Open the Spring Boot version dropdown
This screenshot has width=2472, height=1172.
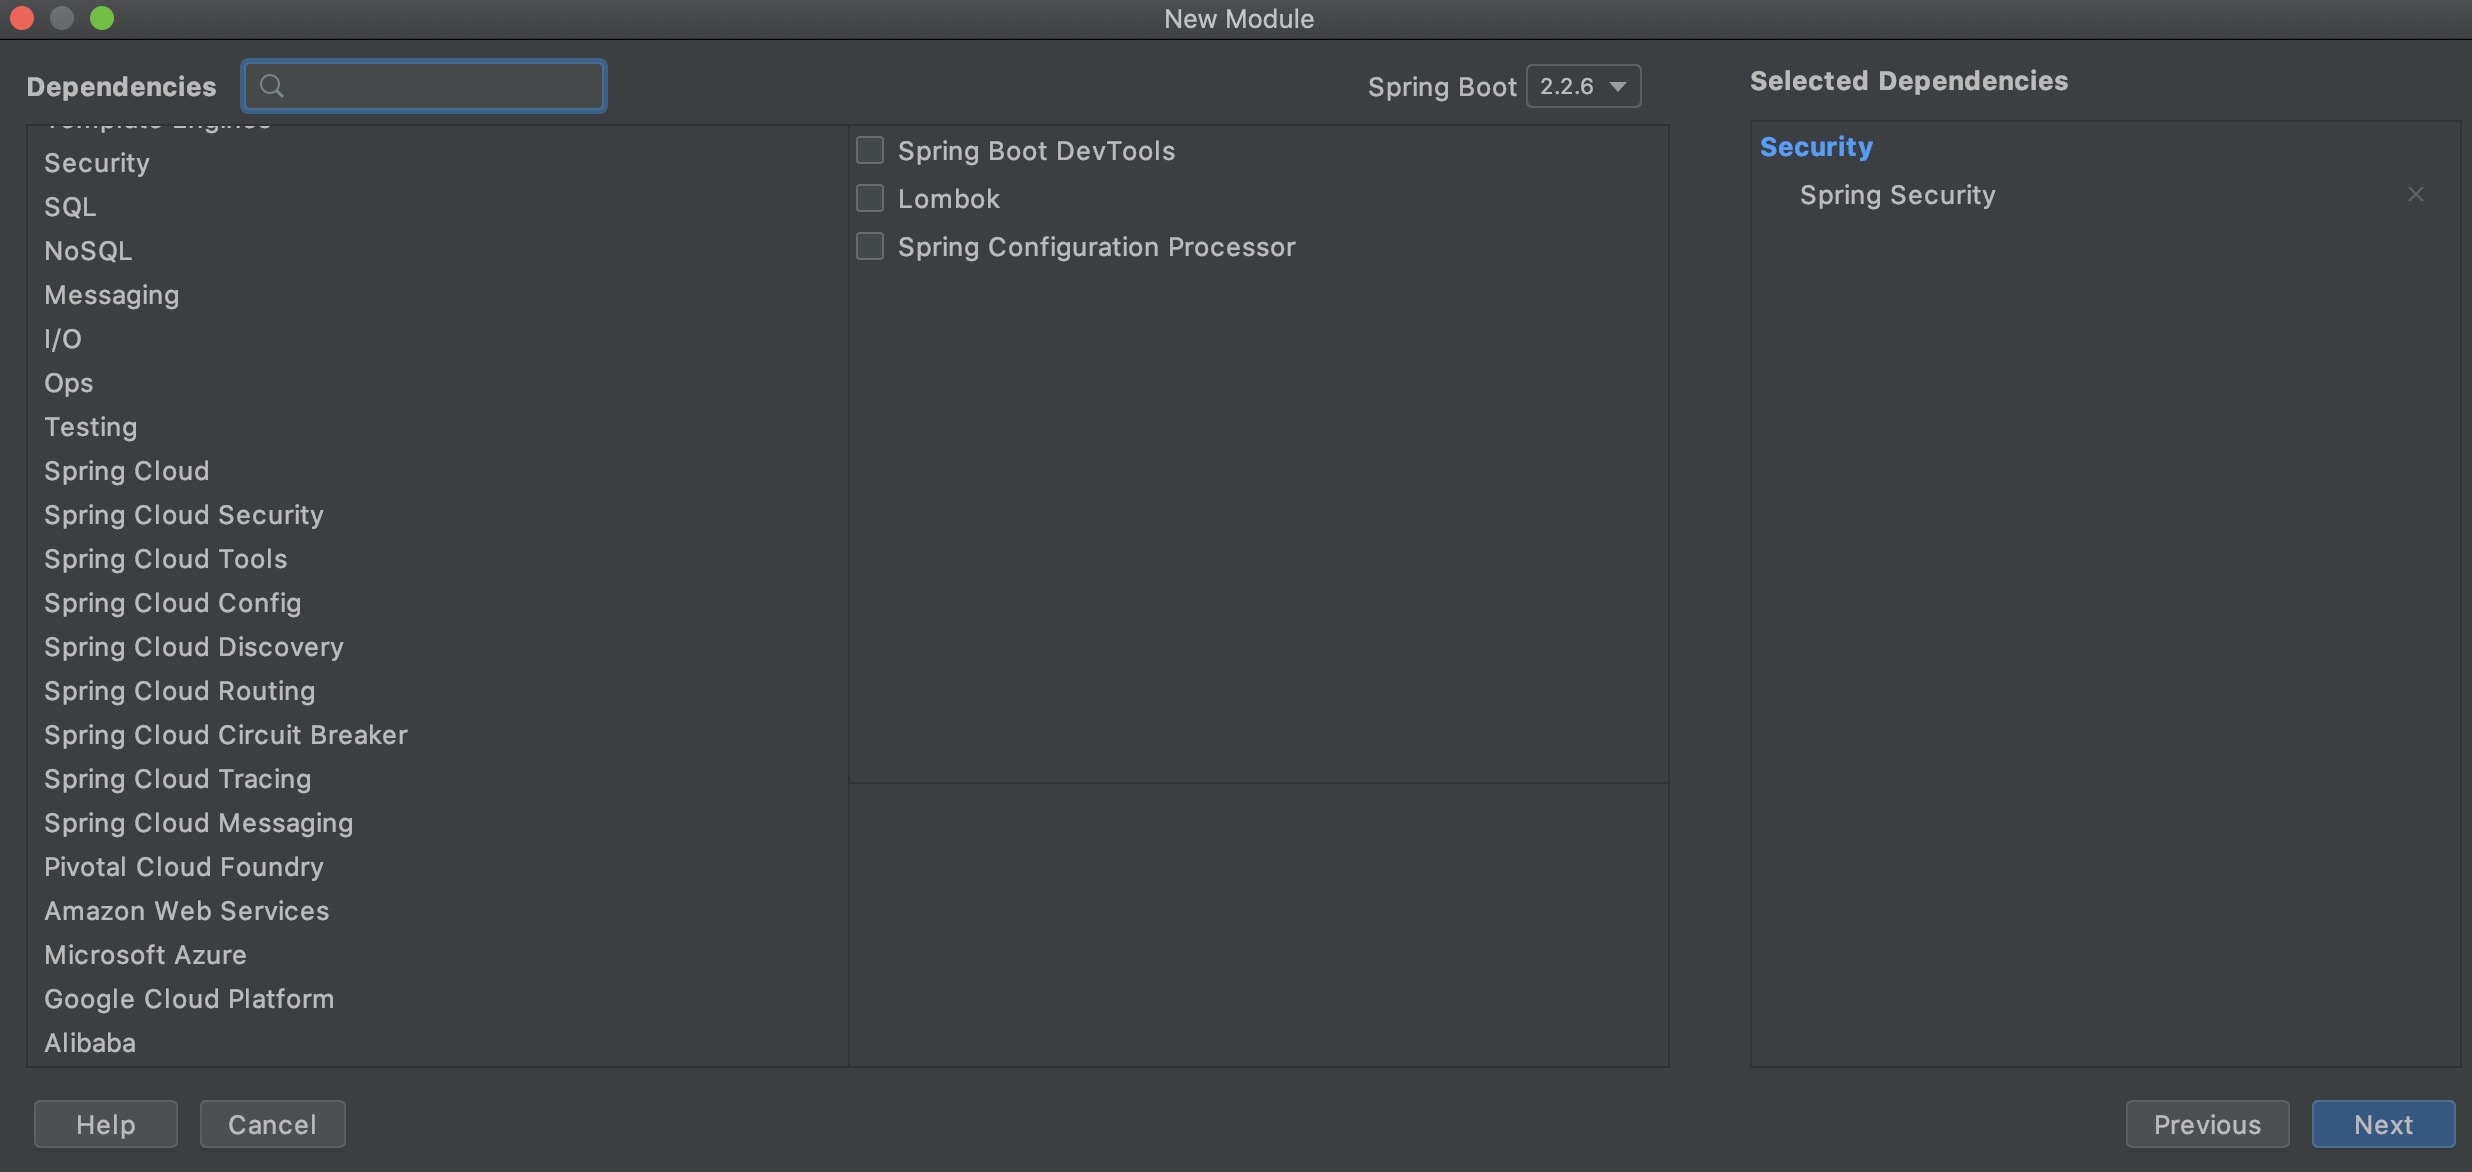point(1582,87)
